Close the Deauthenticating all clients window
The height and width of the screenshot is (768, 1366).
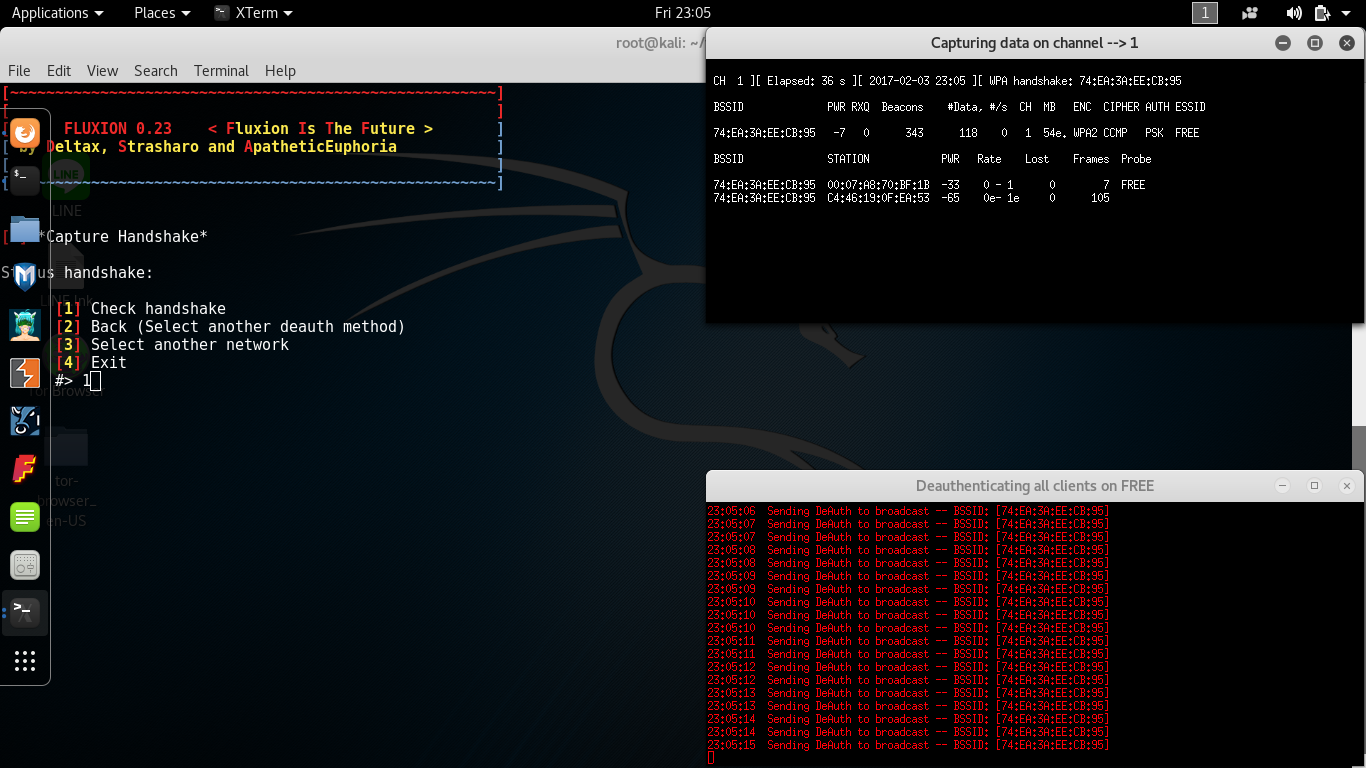(x=1347, y=486)
